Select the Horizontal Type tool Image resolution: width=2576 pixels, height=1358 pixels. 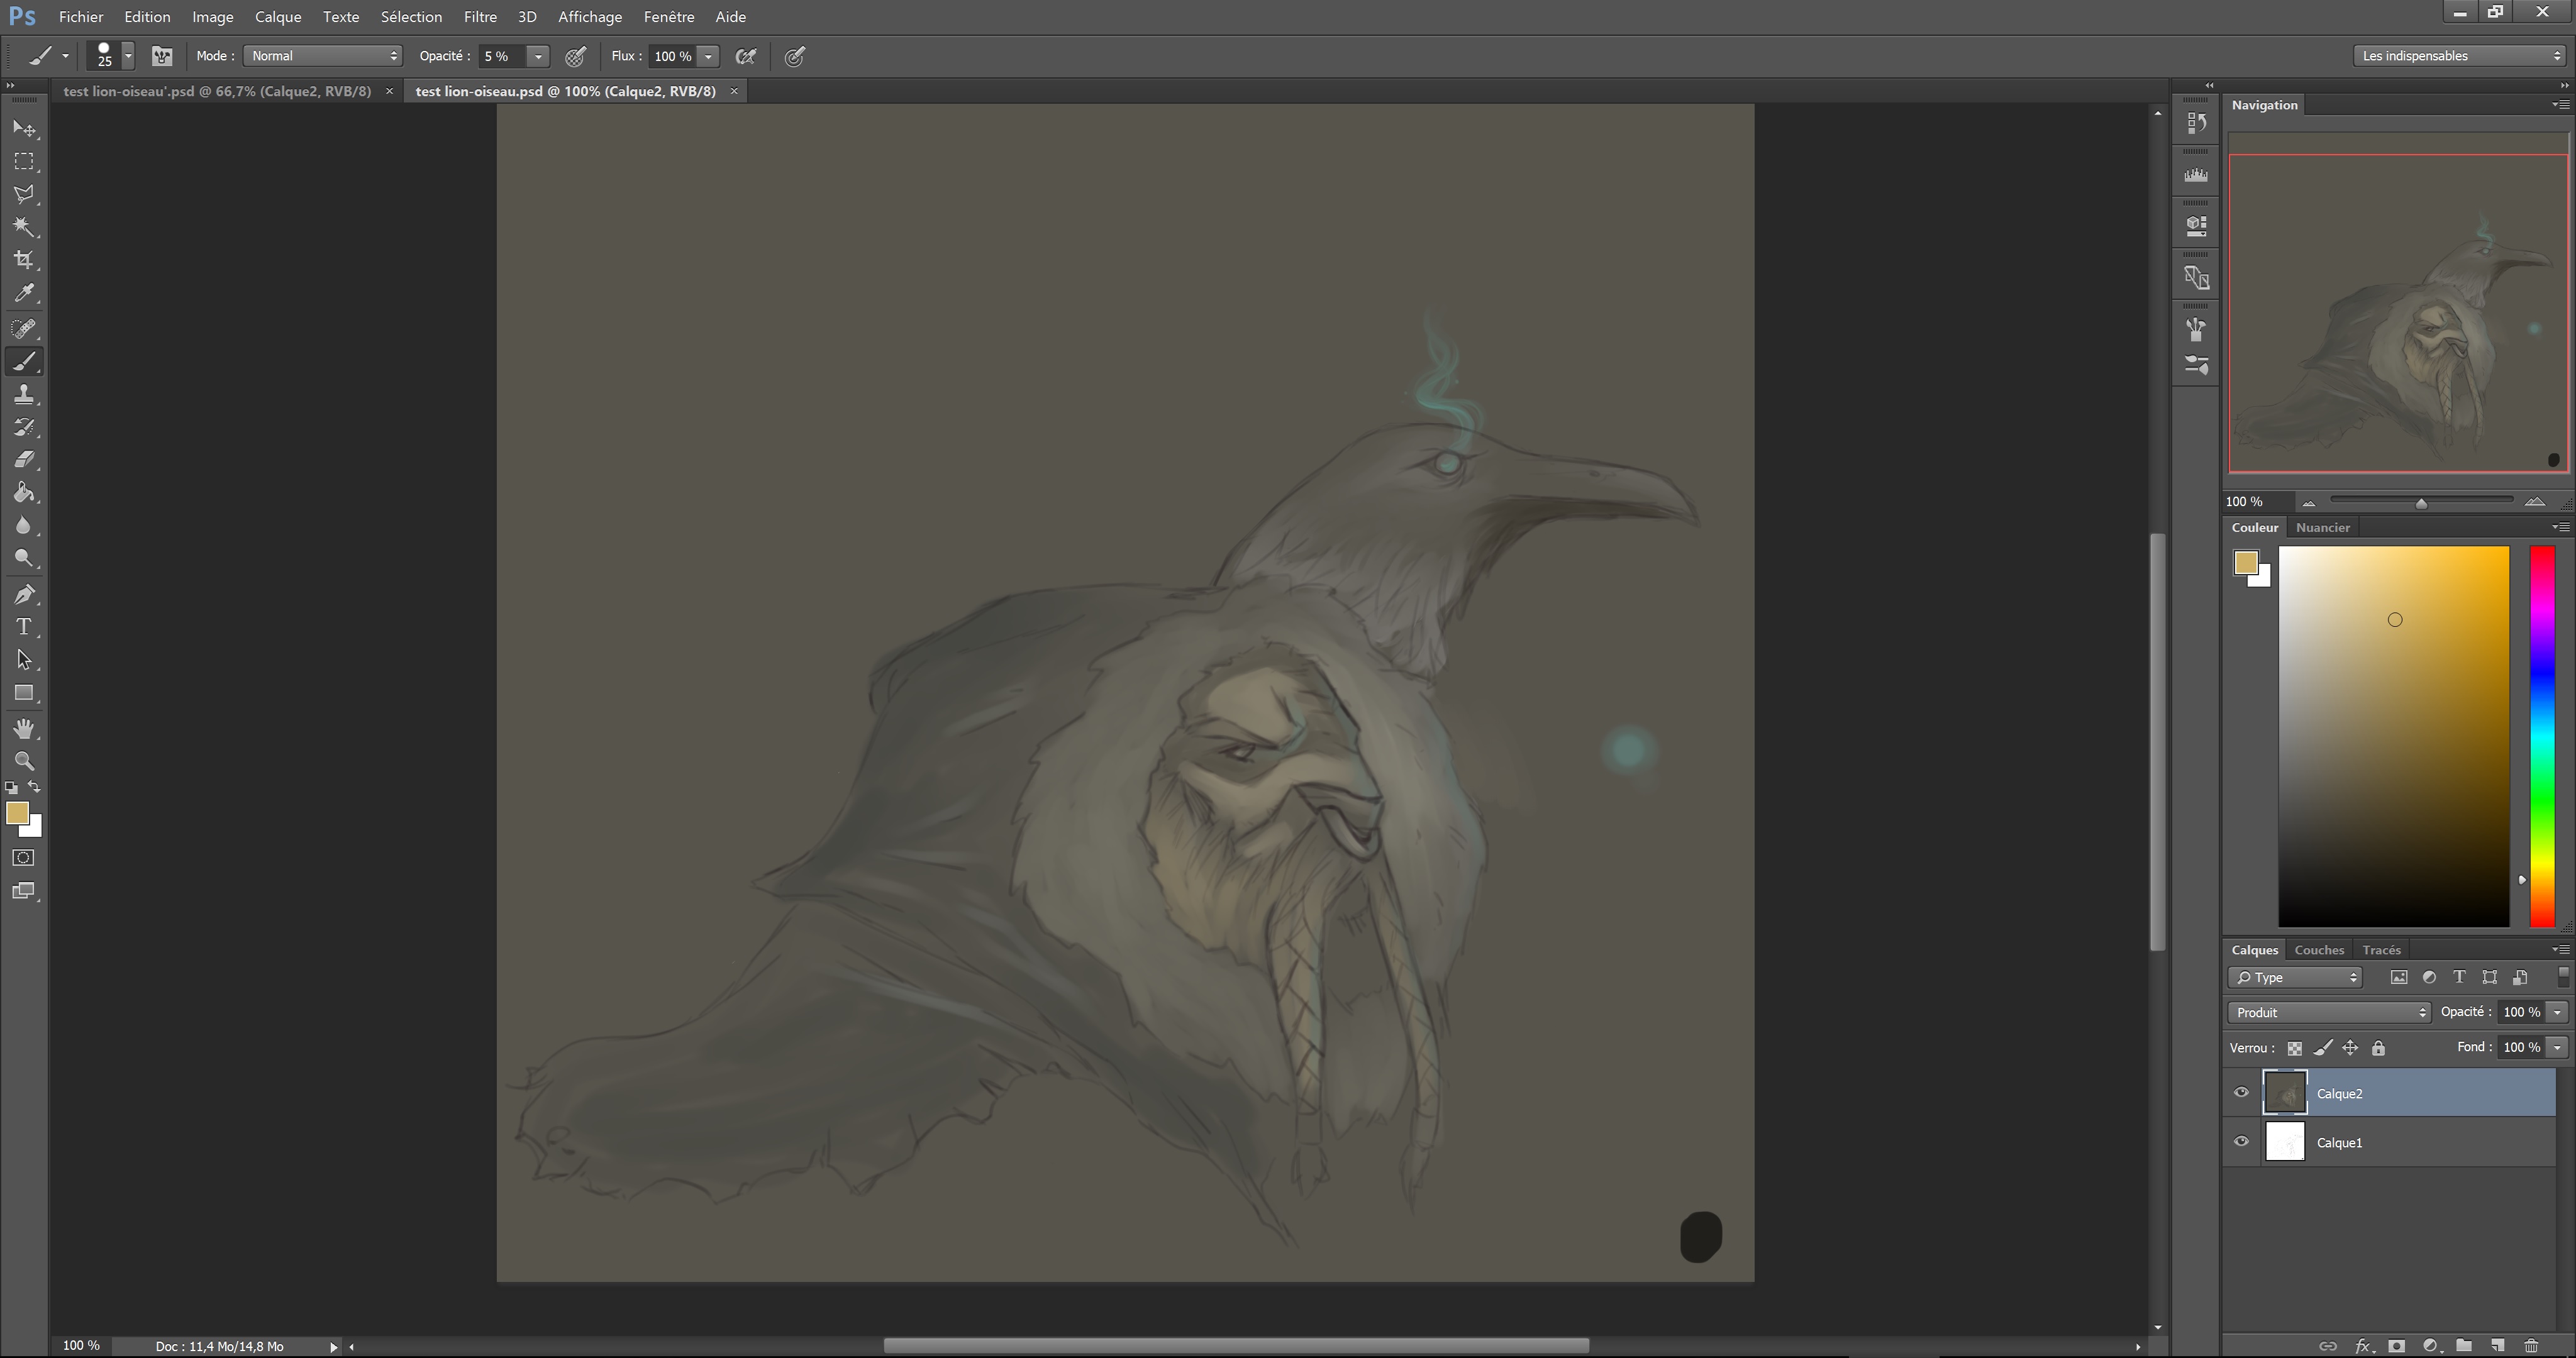coord(24,627)
